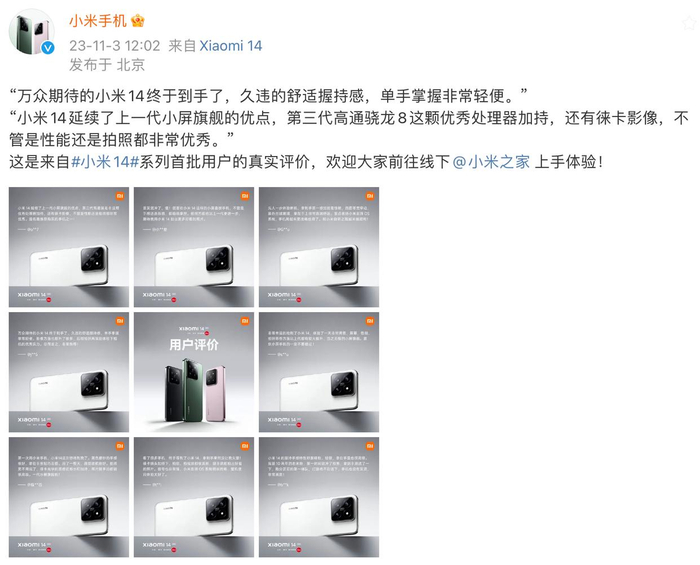Open the middle-left review image thumbnail
This screenshot has height=565, width=700.
click(x=69, y=372)
